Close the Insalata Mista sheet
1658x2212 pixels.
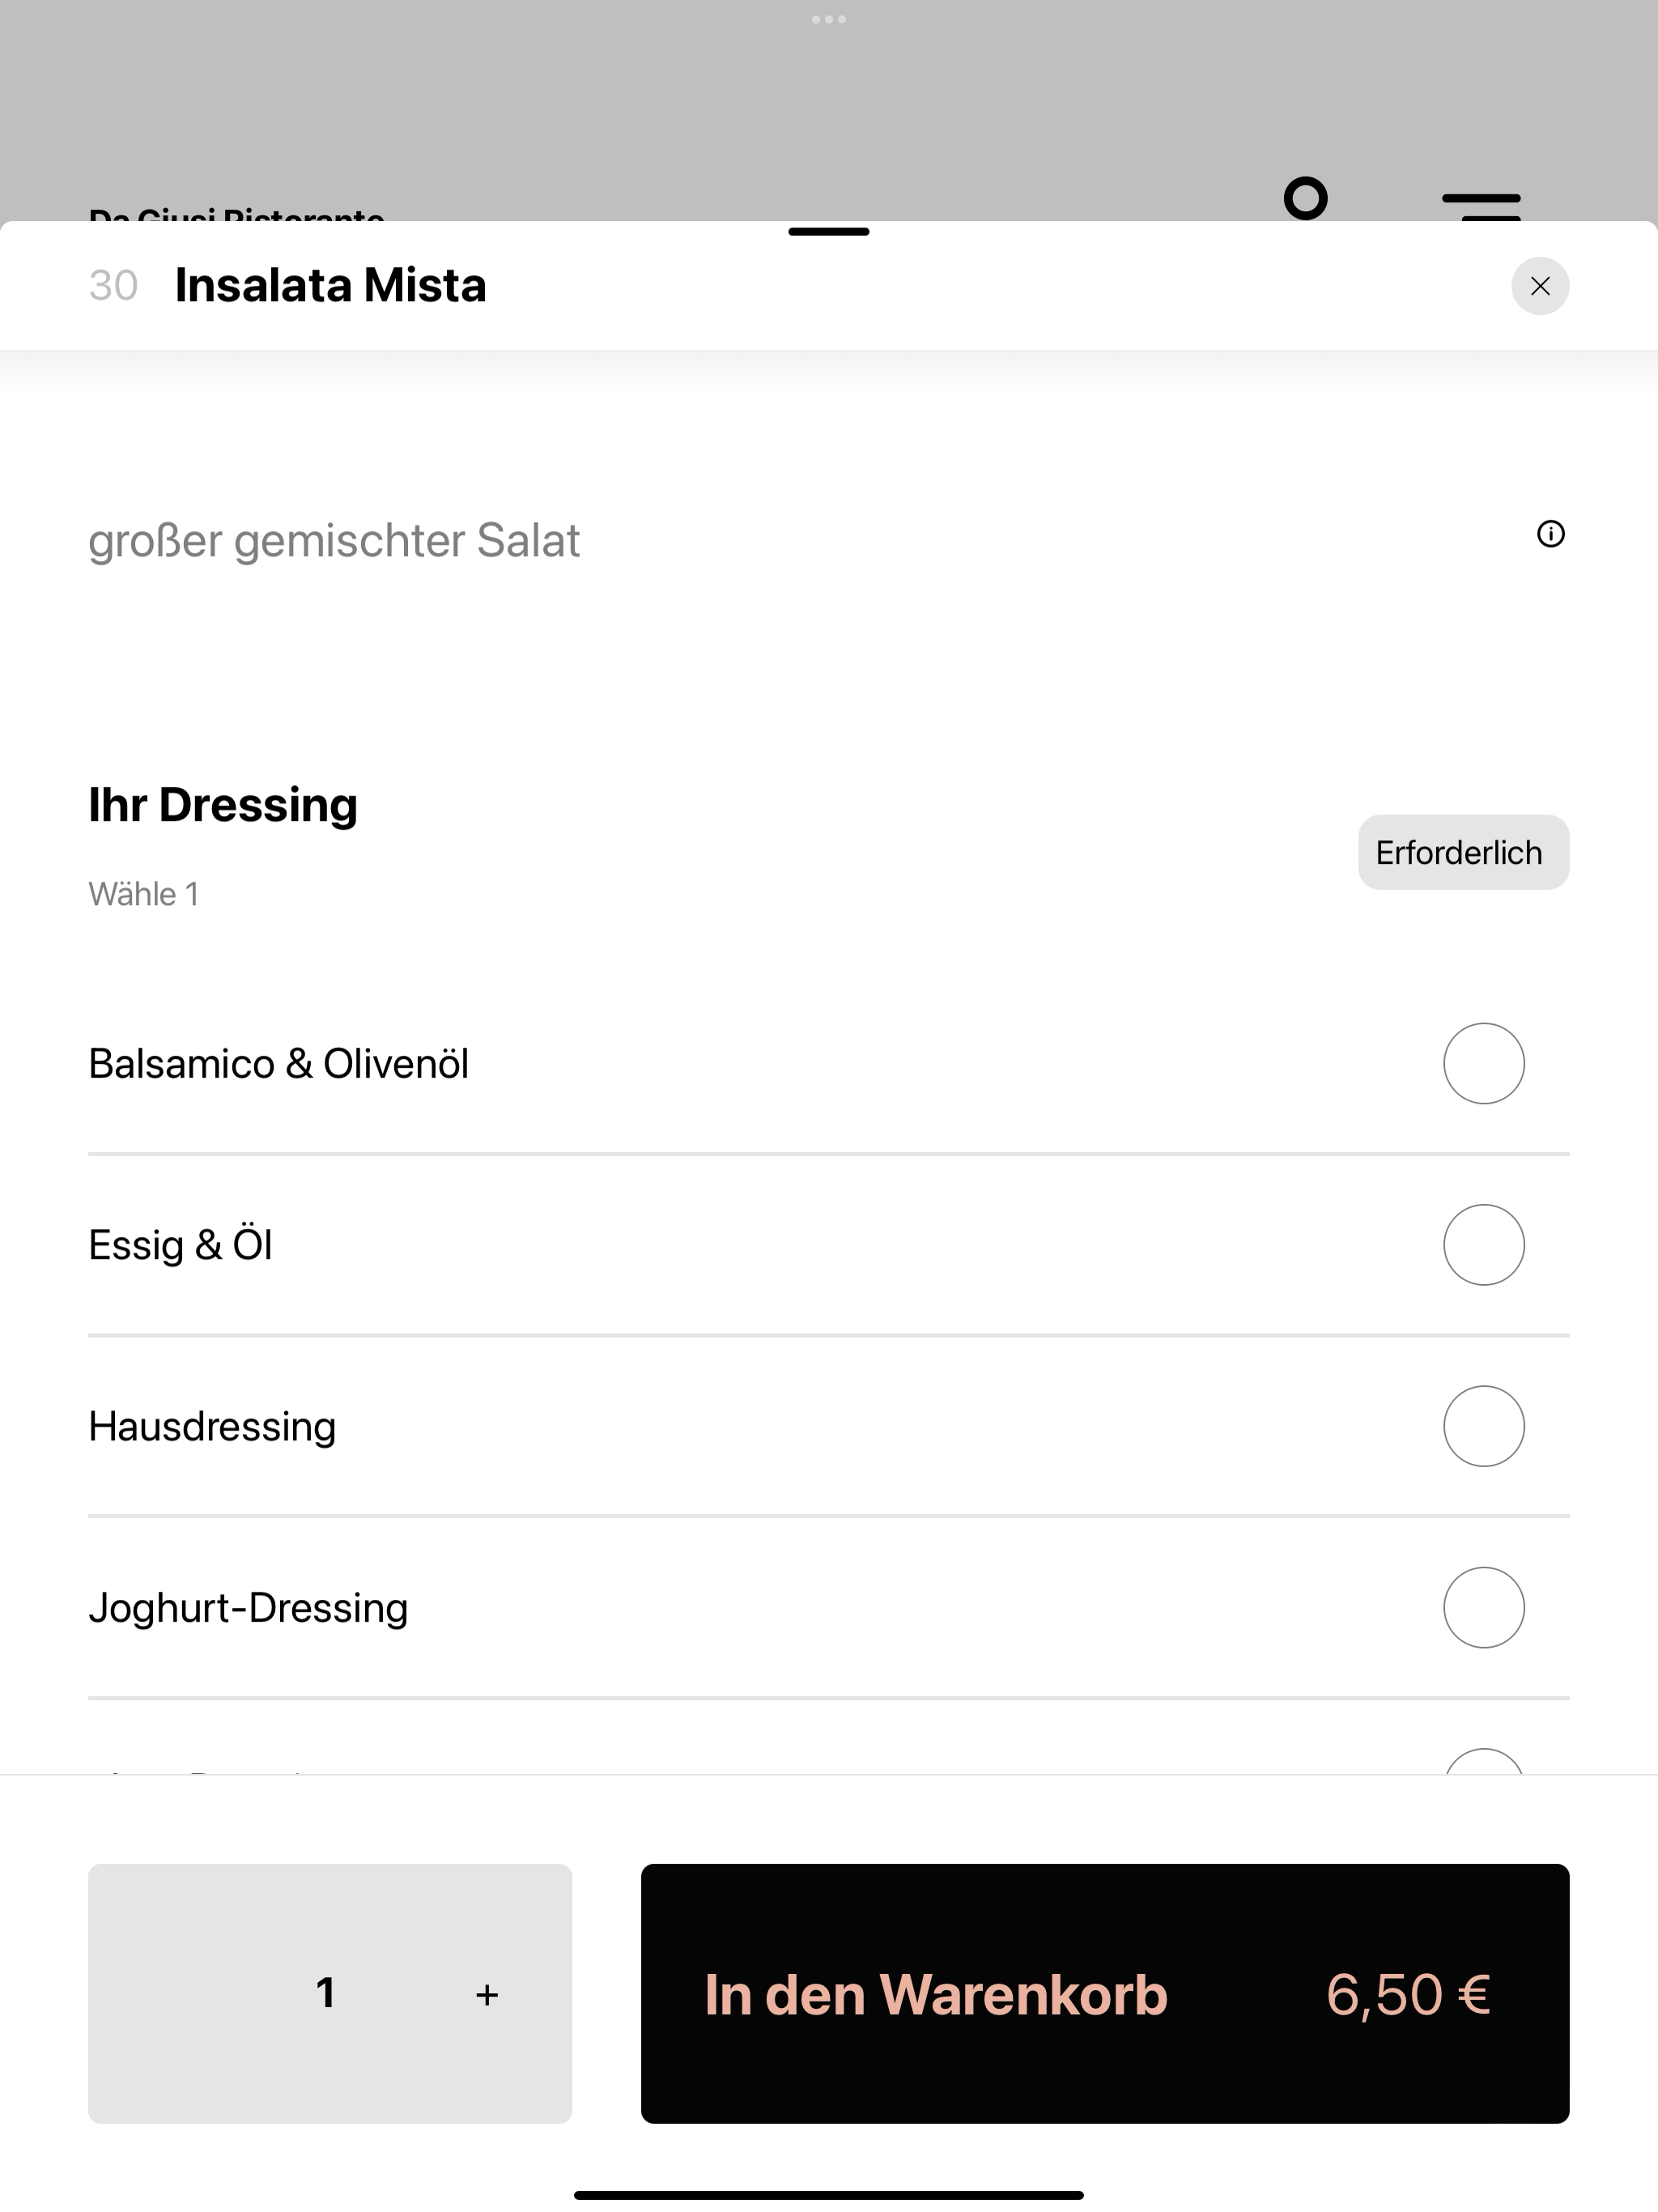pos(1539,286)
